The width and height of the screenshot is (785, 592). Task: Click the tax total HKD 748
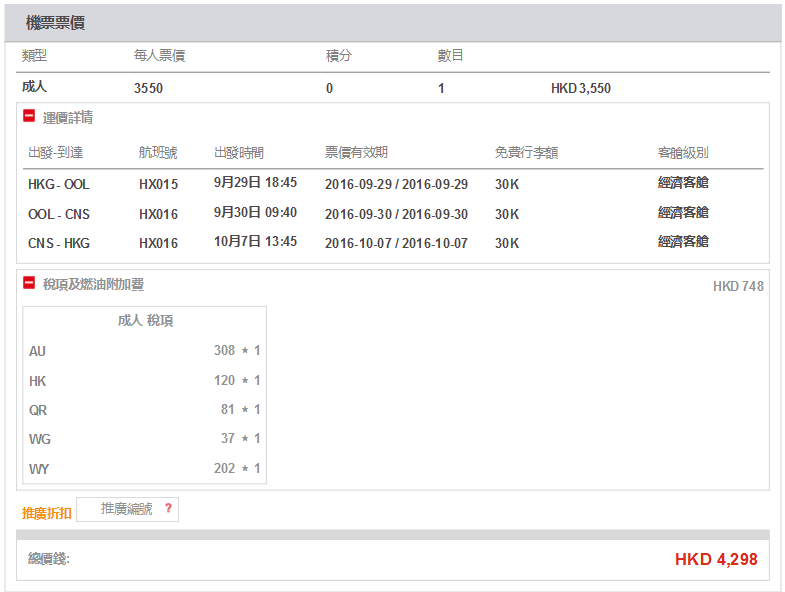[x=738, y=286]
